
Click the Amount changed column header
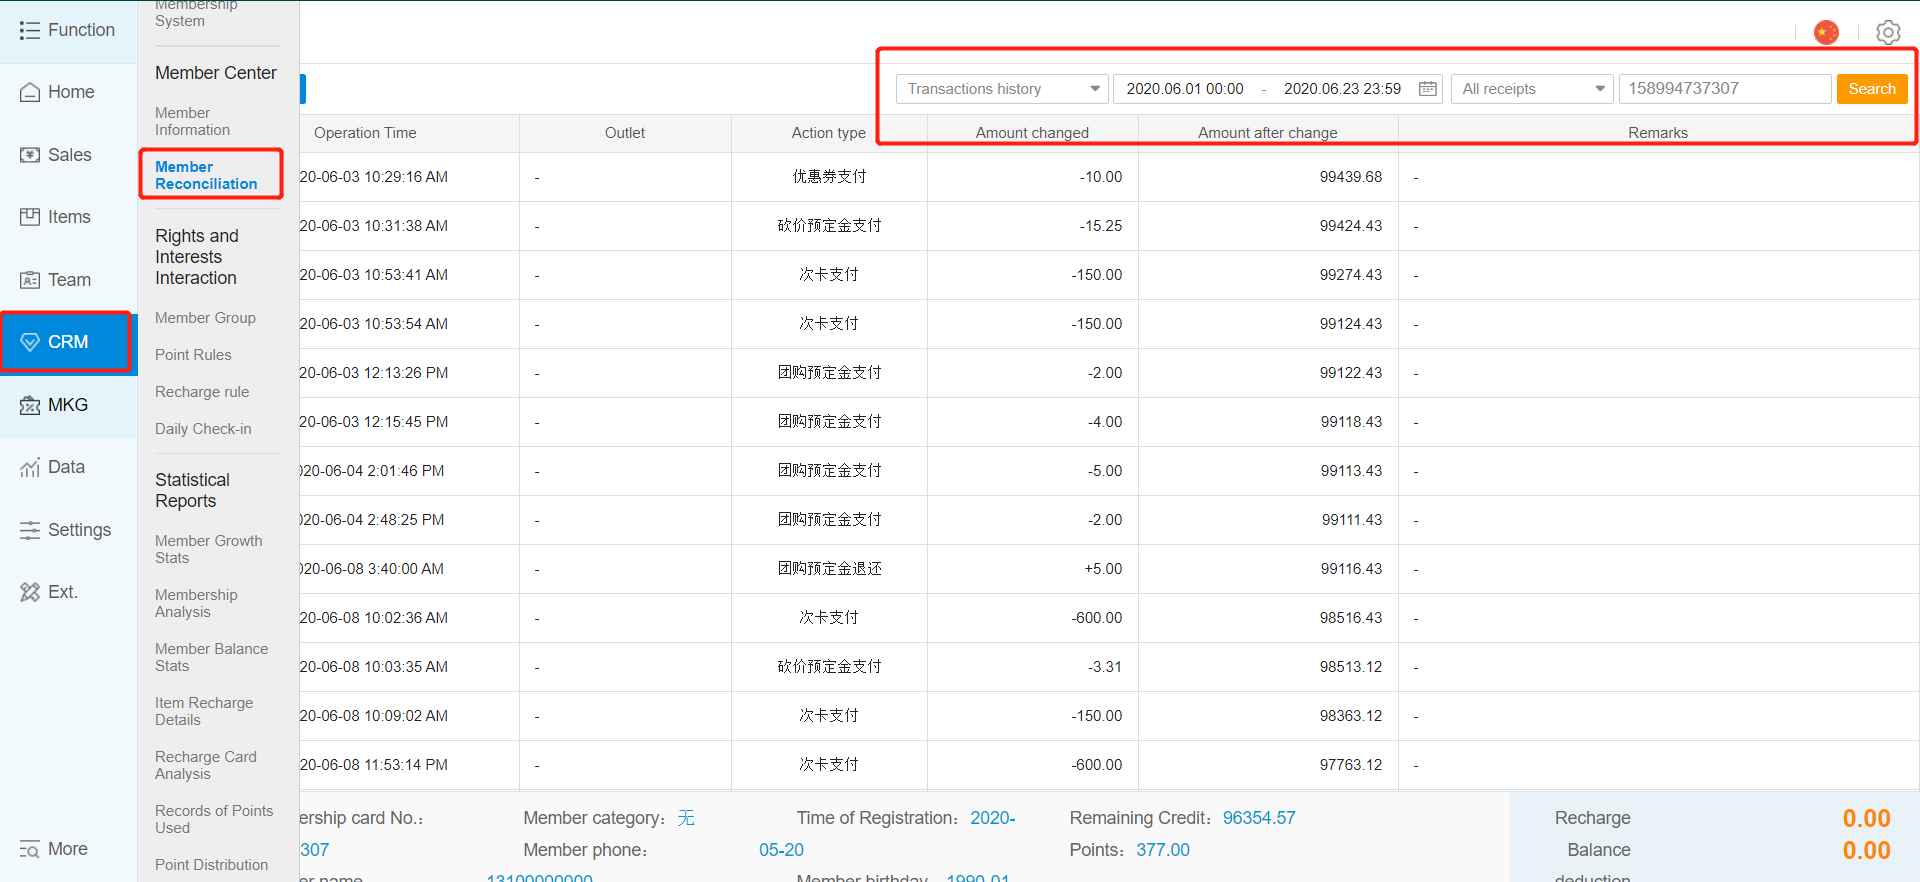[x=1032, y=133]
